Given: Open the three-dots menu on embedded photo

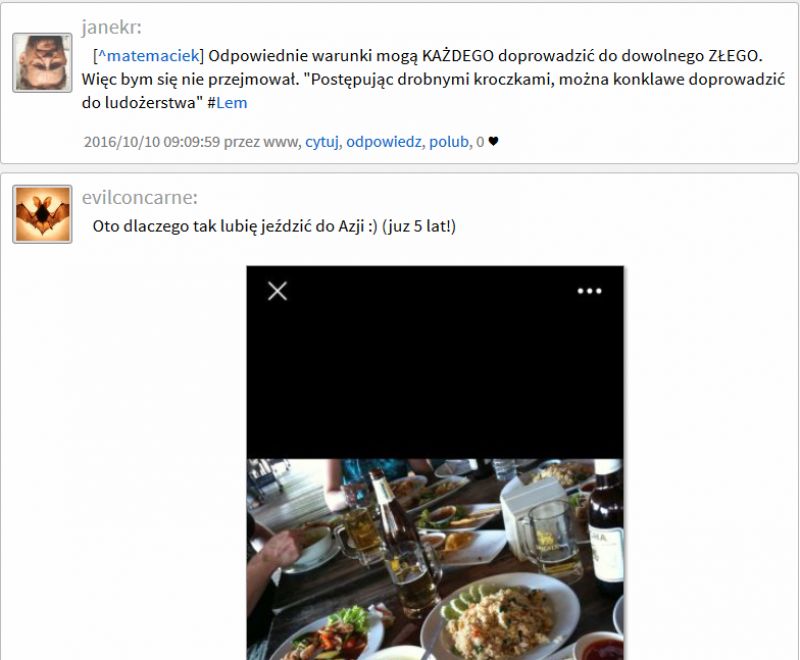Looking at the screenshot, I should pos(589,291).
